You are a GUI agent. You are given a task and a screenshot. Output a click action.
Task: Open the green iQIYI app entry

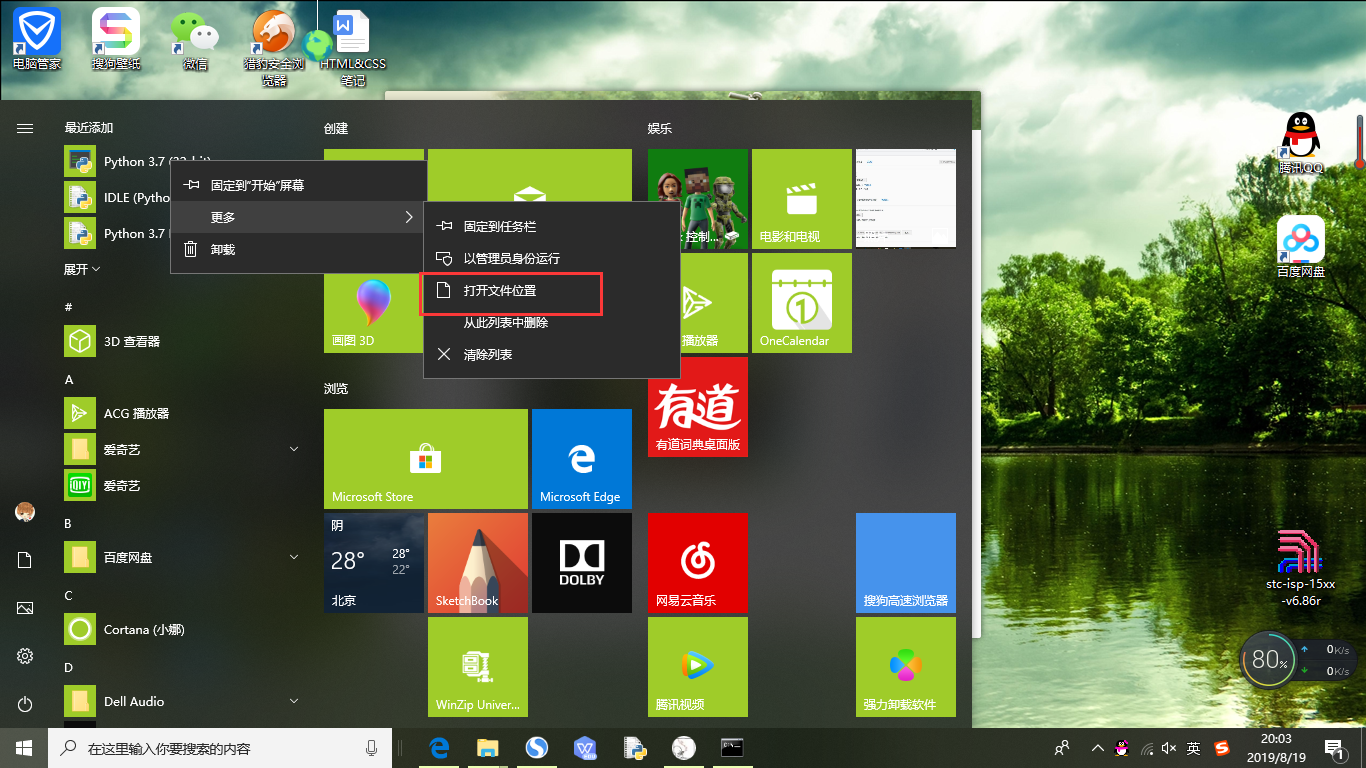(x=186, y=486)
